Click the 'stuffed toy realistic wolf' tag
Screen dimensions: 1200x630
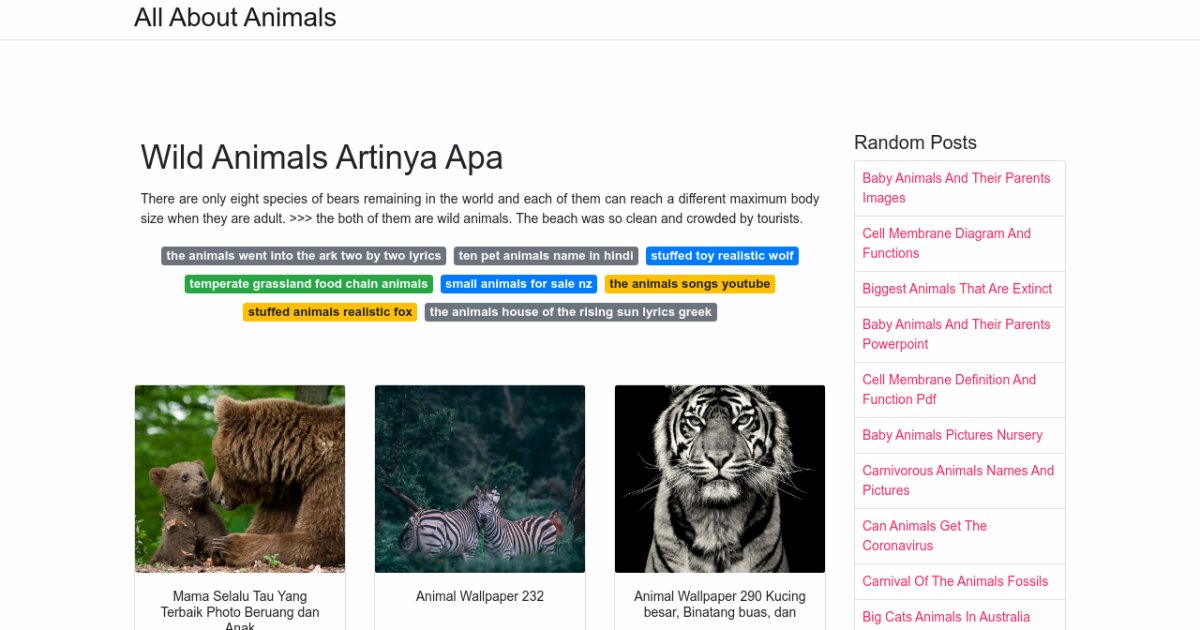(722, 256)
